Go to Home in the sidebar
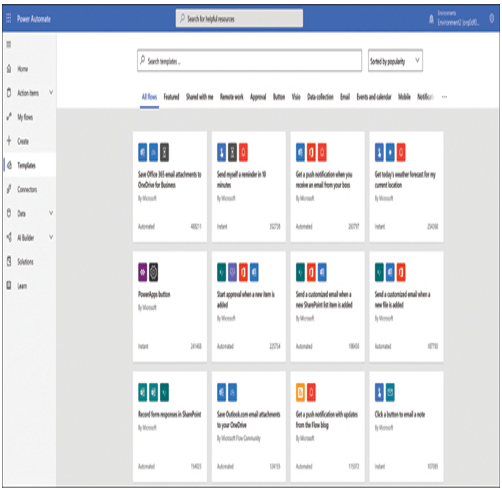This screenshot has height=490, width=502. [x=23, y=69]
